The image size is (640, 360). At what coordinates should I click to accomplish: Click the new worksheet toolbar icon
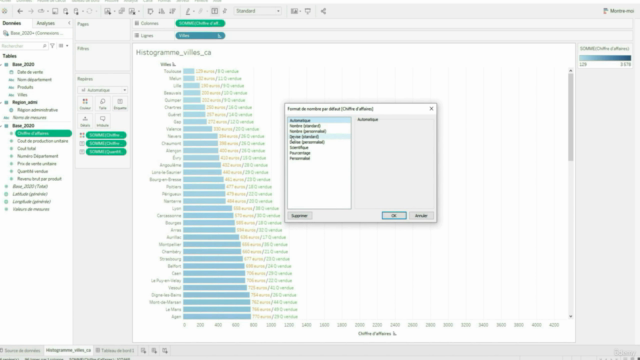click(x=108, y=11)
